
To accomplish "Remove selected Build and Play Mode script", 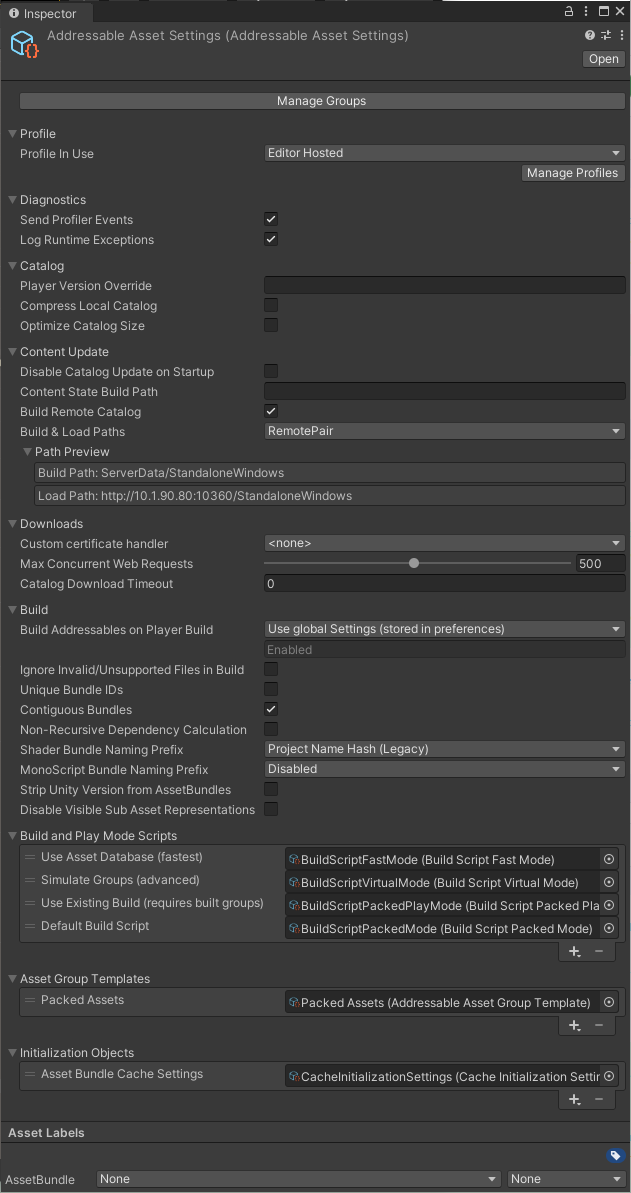I will [599, 952].
